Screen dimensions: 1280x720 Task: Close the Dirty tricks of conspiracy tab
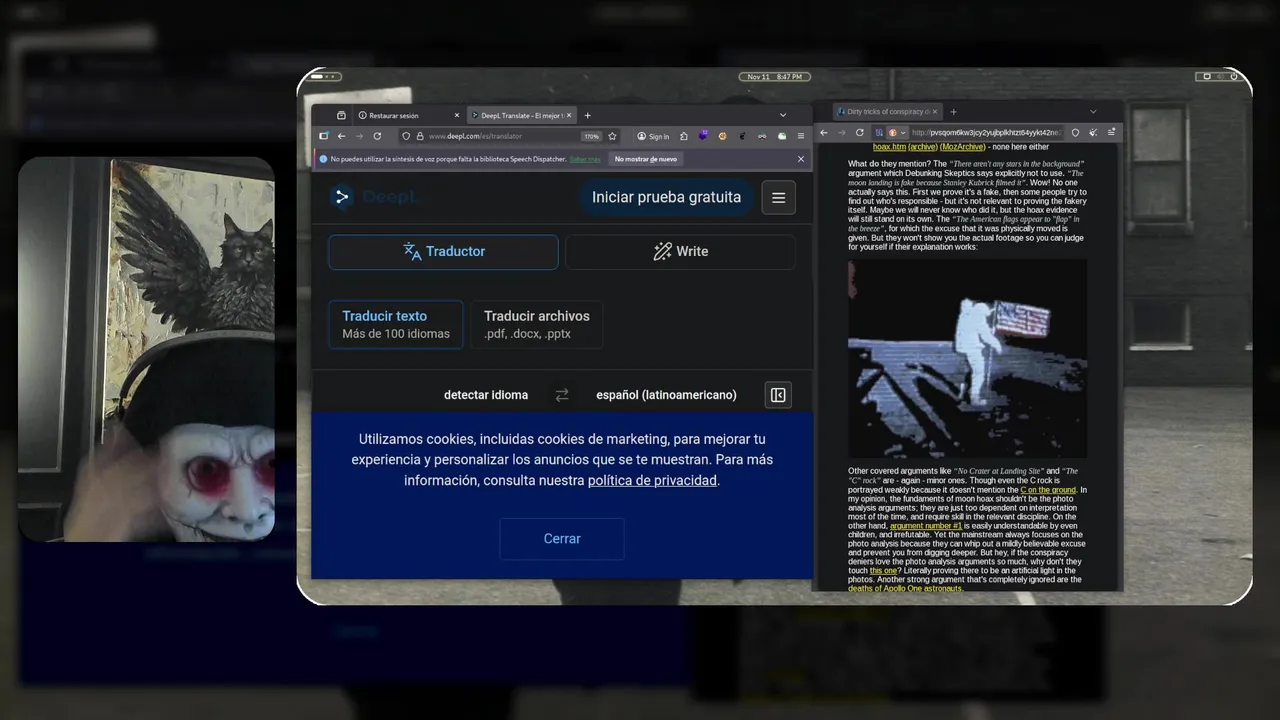935,112
